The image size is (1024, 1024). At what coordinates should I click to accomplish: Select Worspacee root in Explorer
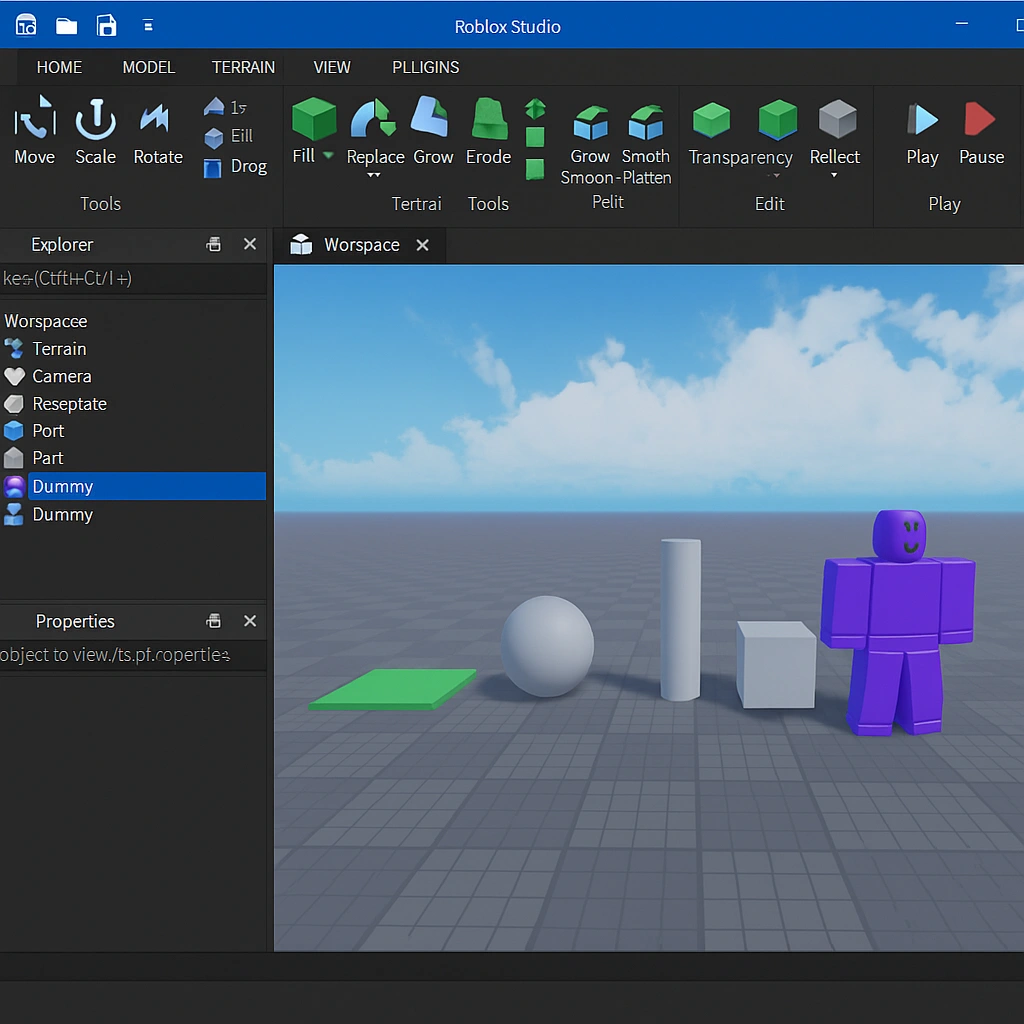coord(46,321)
